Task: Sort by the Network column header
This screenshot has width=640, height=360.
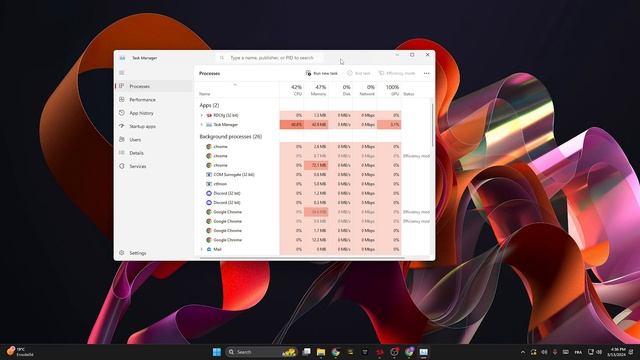Action: click(x=365, y=90)
